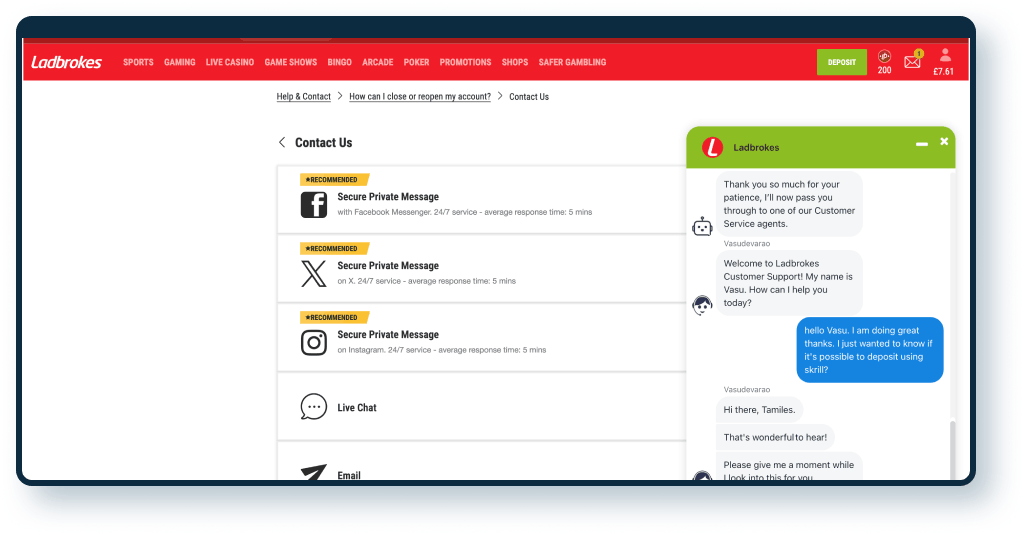Open the Live Chat contact option
1024x534 pixels.
(x=482, y=407)
